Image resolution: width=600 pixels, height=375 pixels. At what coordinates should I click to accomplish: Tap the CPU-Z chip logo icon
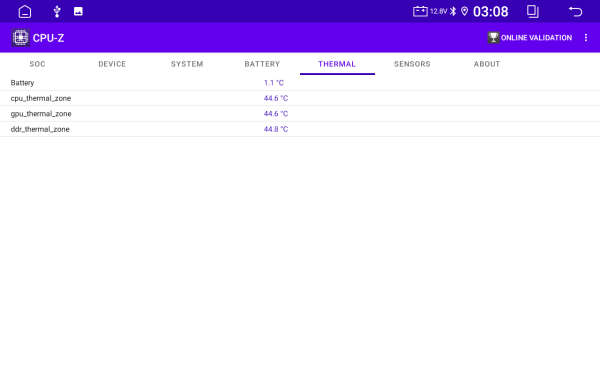[x=20, y=38]
